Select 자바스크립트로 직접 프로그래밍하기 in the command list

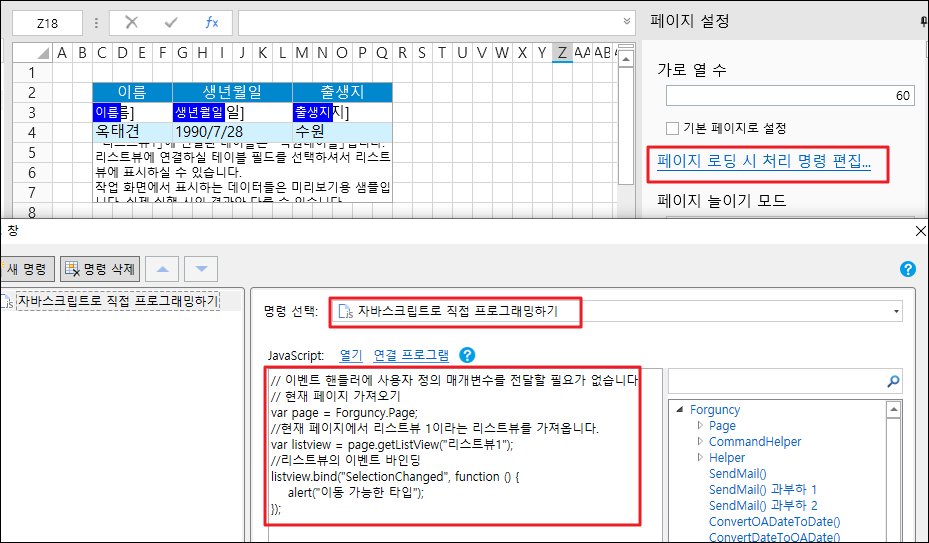118,301
